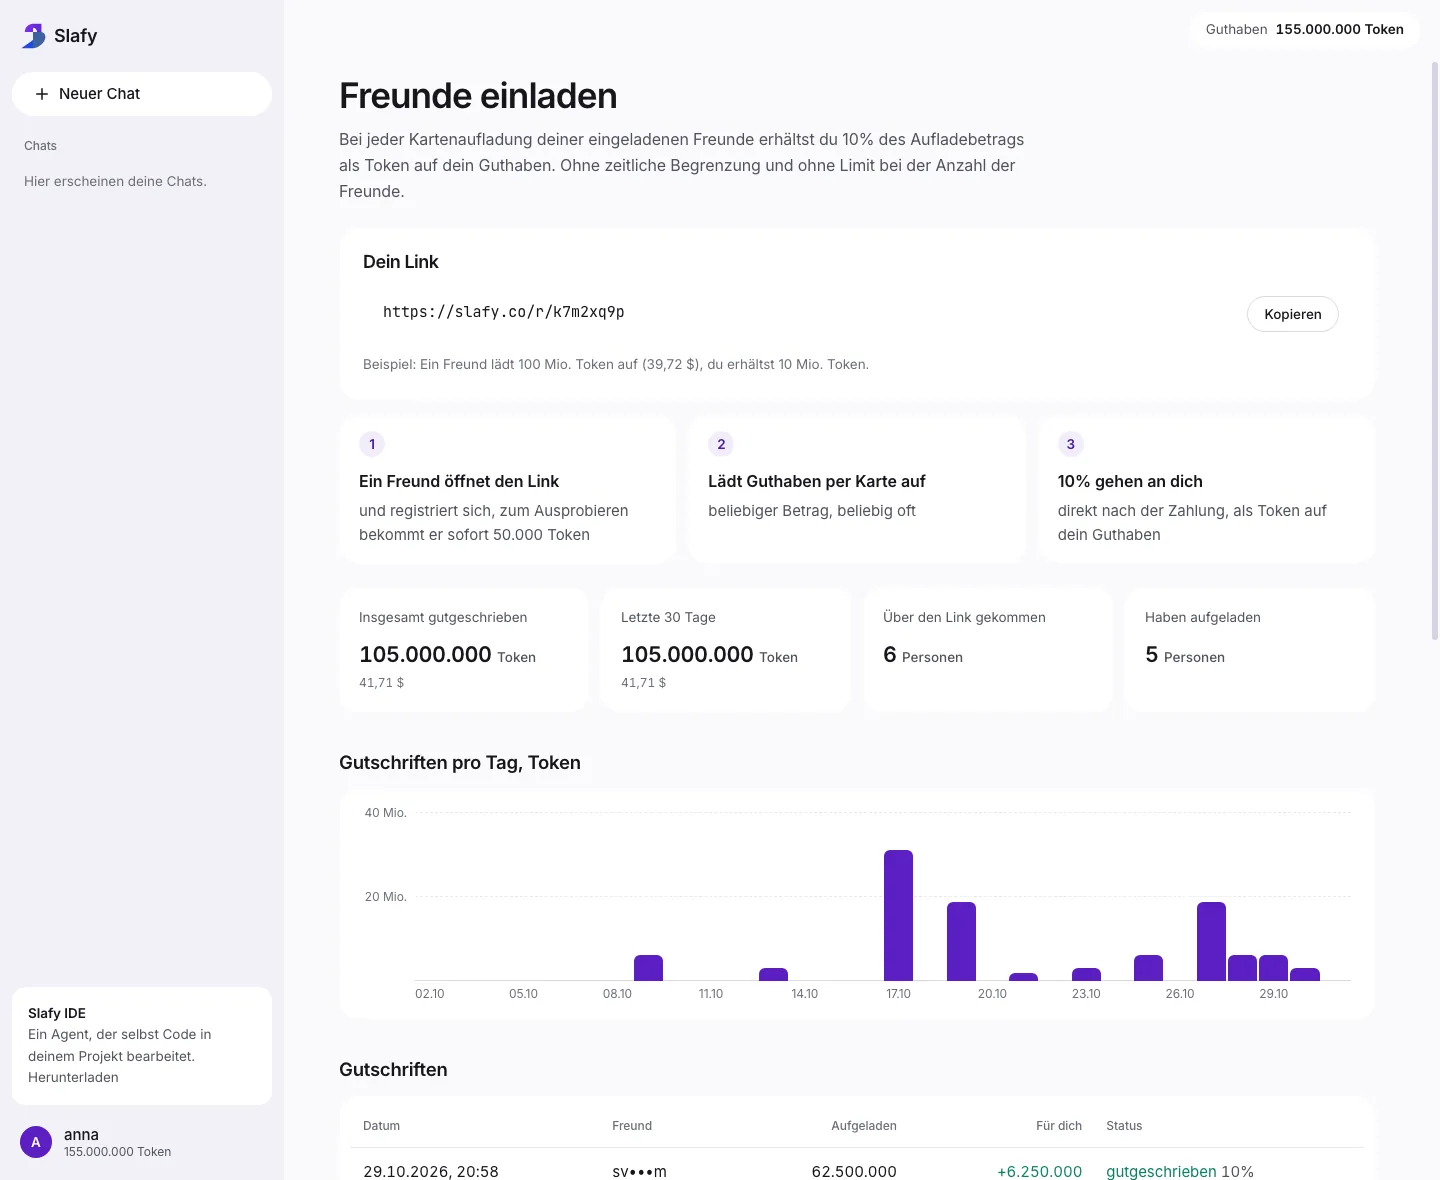Click the Status column header
The height and width of the screenshot is (1180, 1440).
pyautogui.click(x=1124, y=1126)
